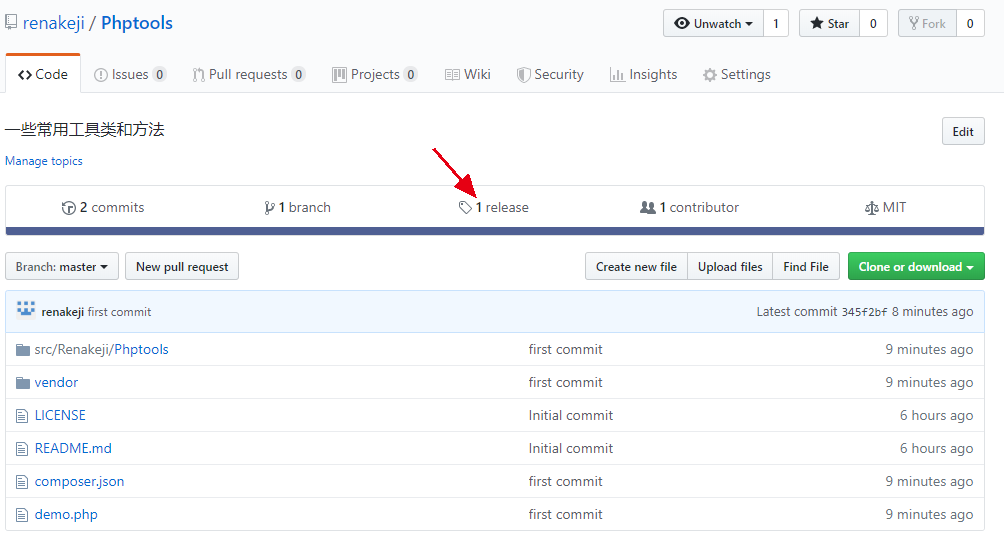Edit the repository description
The width and height of the screenshot is (1004, 539).
tap(963, 131)
